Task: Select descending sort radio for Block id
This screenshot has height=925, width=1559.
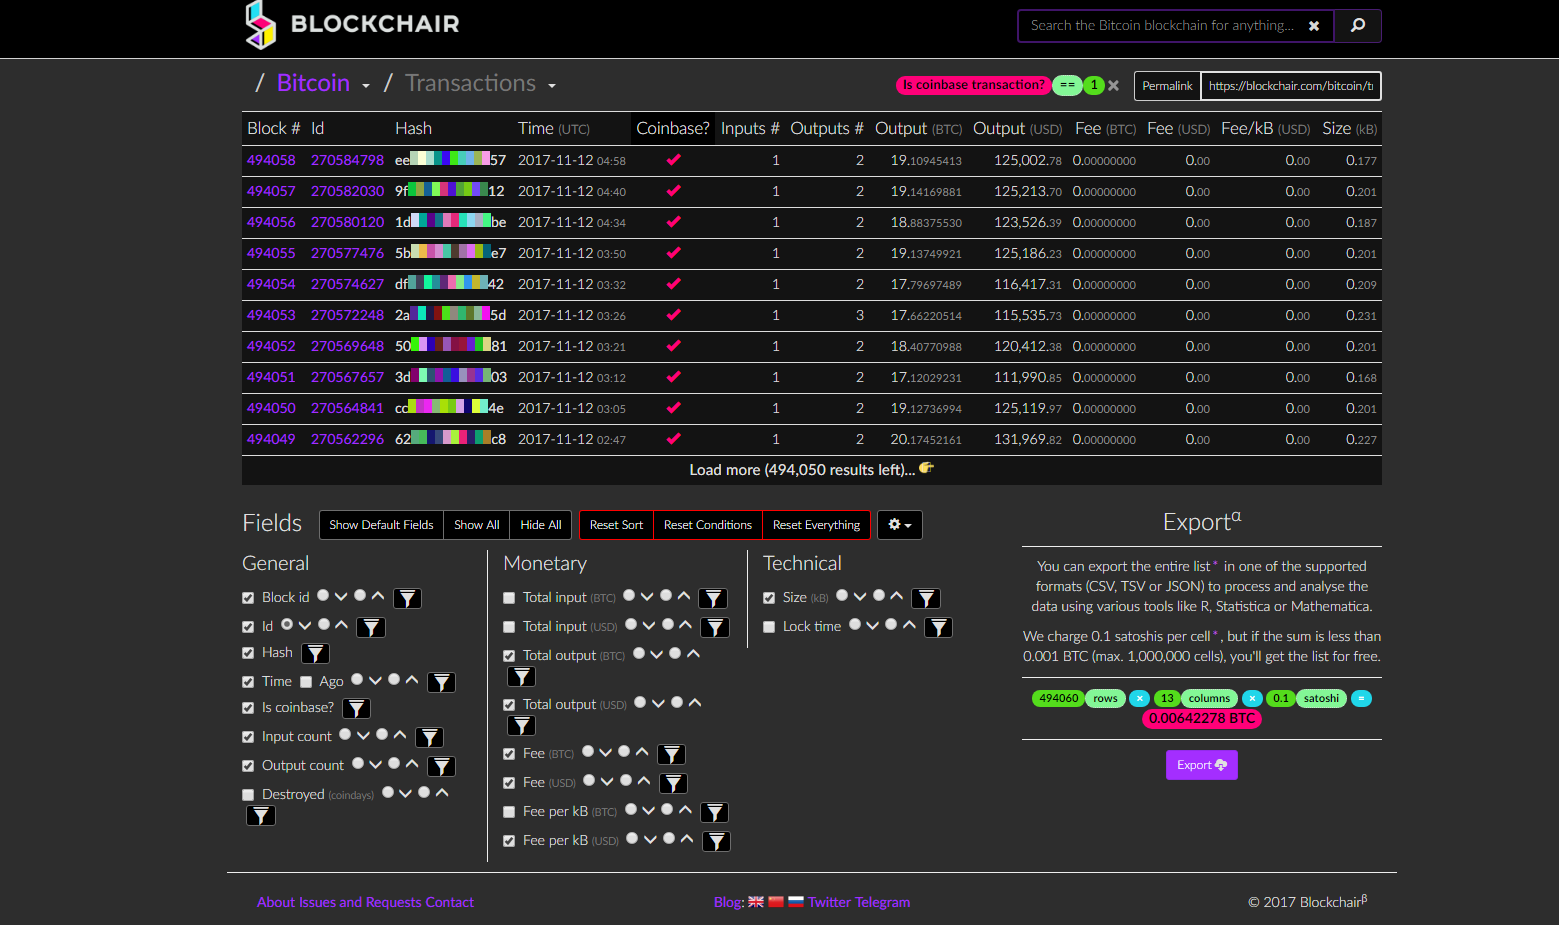Action: point(323,596)
